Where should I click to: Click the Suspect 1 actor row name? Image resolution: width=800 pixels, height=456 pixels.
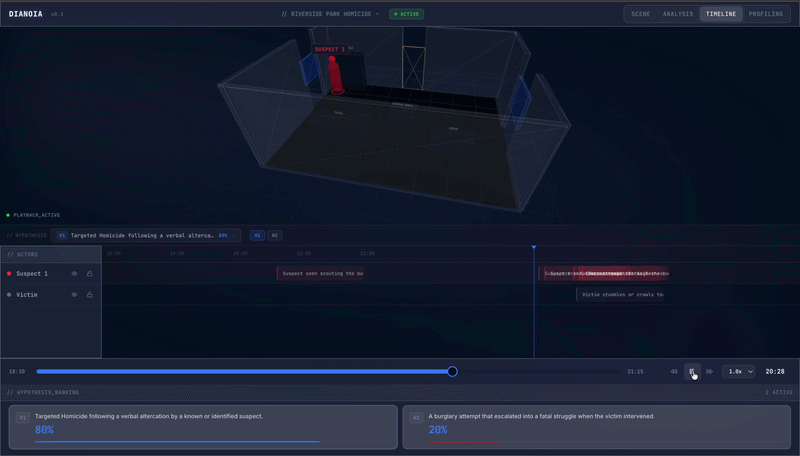pyautogui.click(x=32, y=274)
